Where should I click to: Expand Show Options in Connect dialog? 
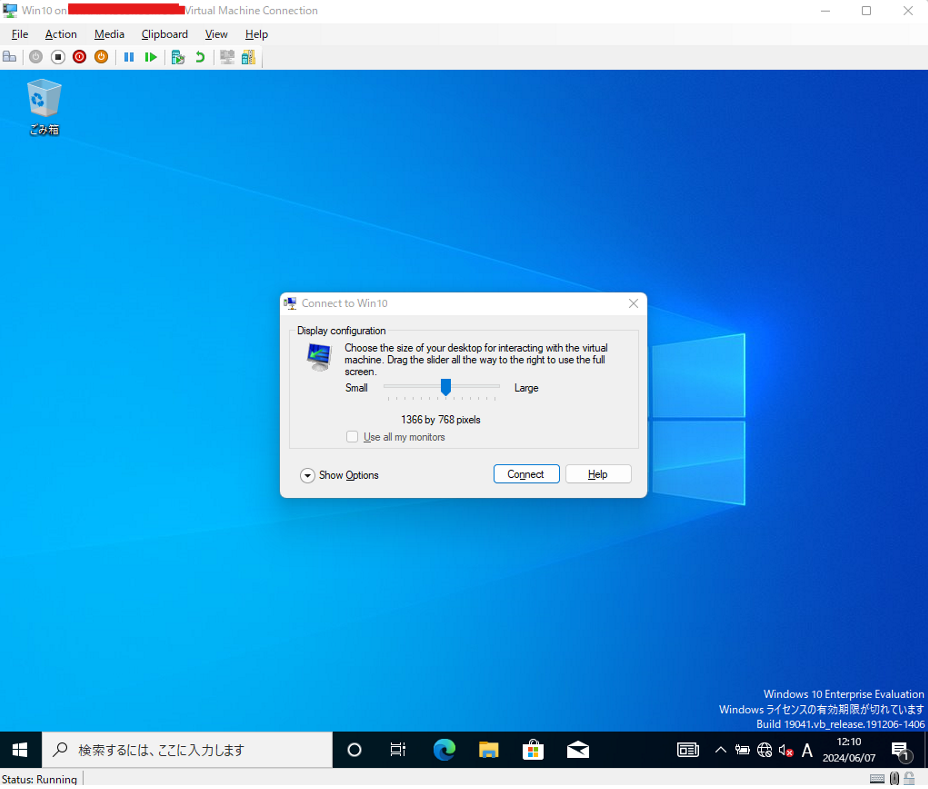tap(339, 475)
